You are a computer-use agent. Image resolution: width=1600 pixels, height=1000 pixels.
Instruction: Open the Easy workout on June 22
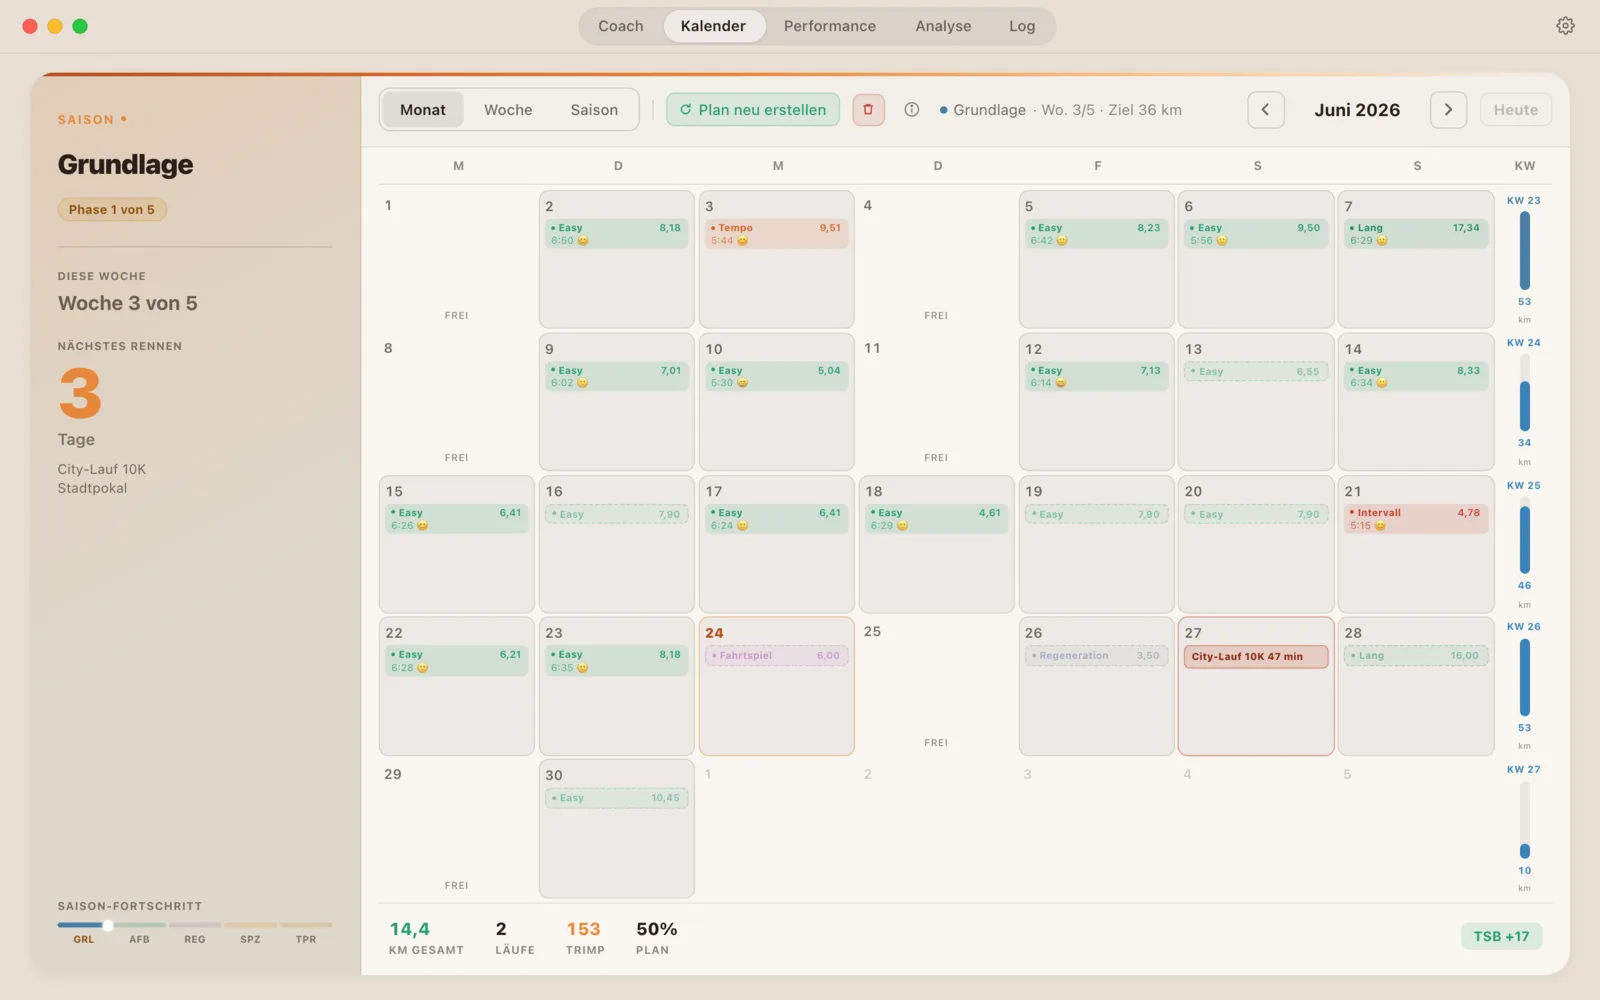pos(456,661)
